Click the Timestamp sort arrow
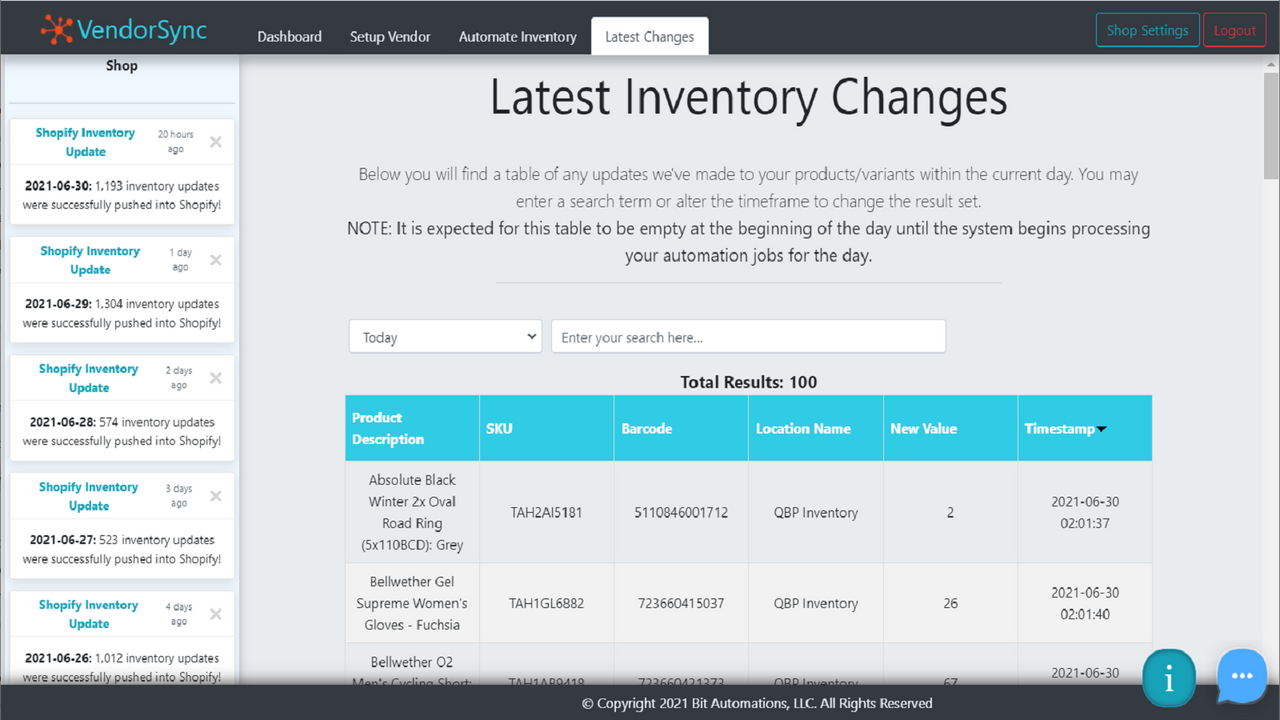Image resolution: width=1280 pixels, height=720 pixels. 1102,429
